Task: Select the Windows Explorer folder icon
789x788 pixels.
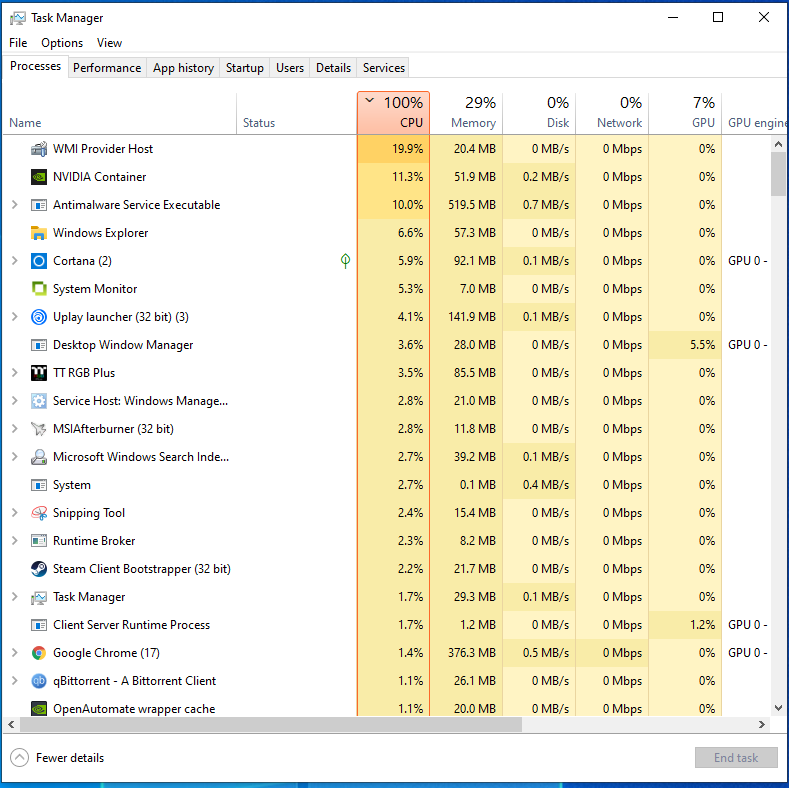Action: [x=39, y=233]
